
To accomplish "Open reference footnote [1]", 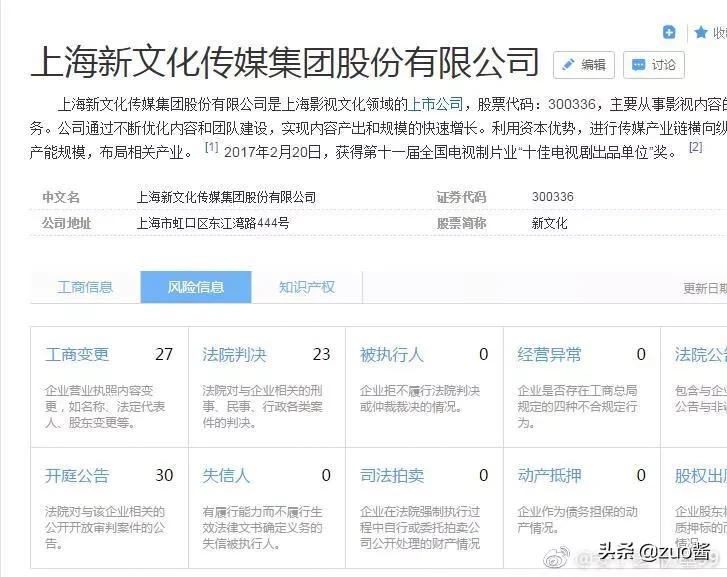I will click(x=211, y=147).
